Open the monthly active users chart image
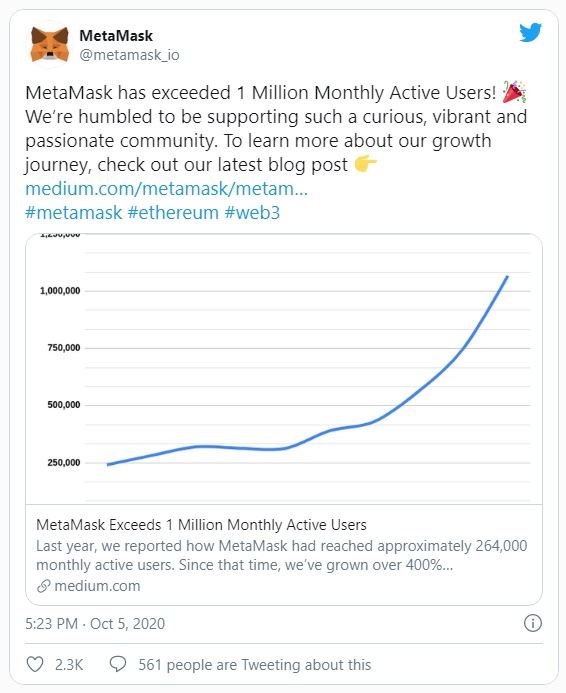 (x=284, y=369)
